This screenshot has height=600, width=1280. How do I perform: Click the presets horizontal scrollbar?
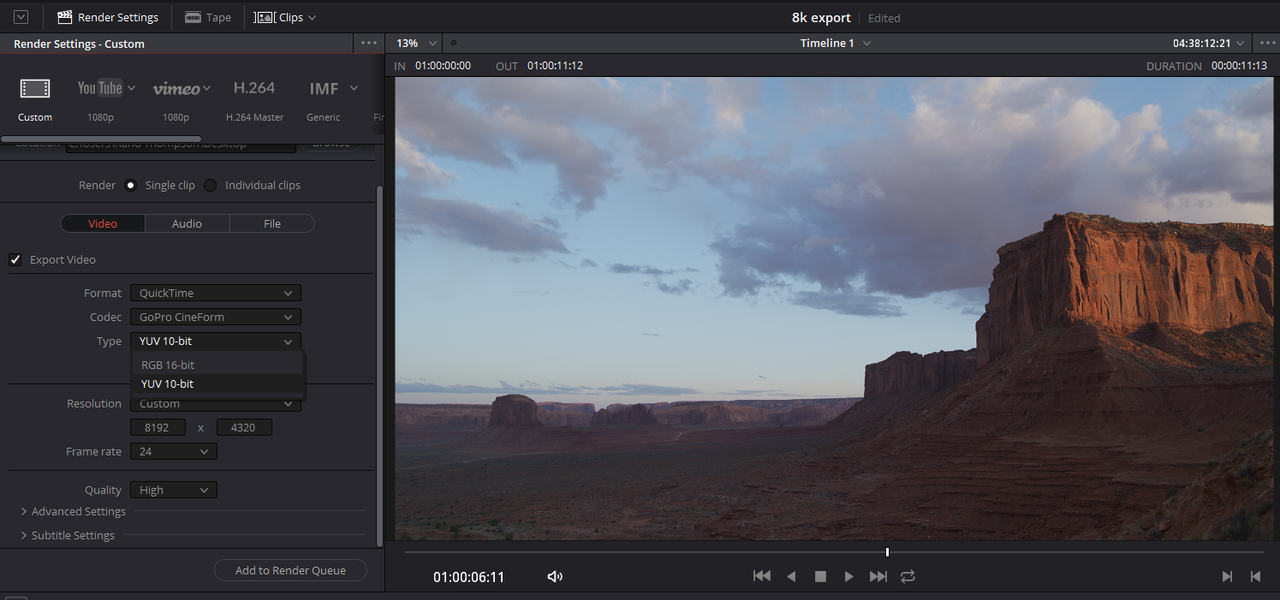[x=101, y=138]
